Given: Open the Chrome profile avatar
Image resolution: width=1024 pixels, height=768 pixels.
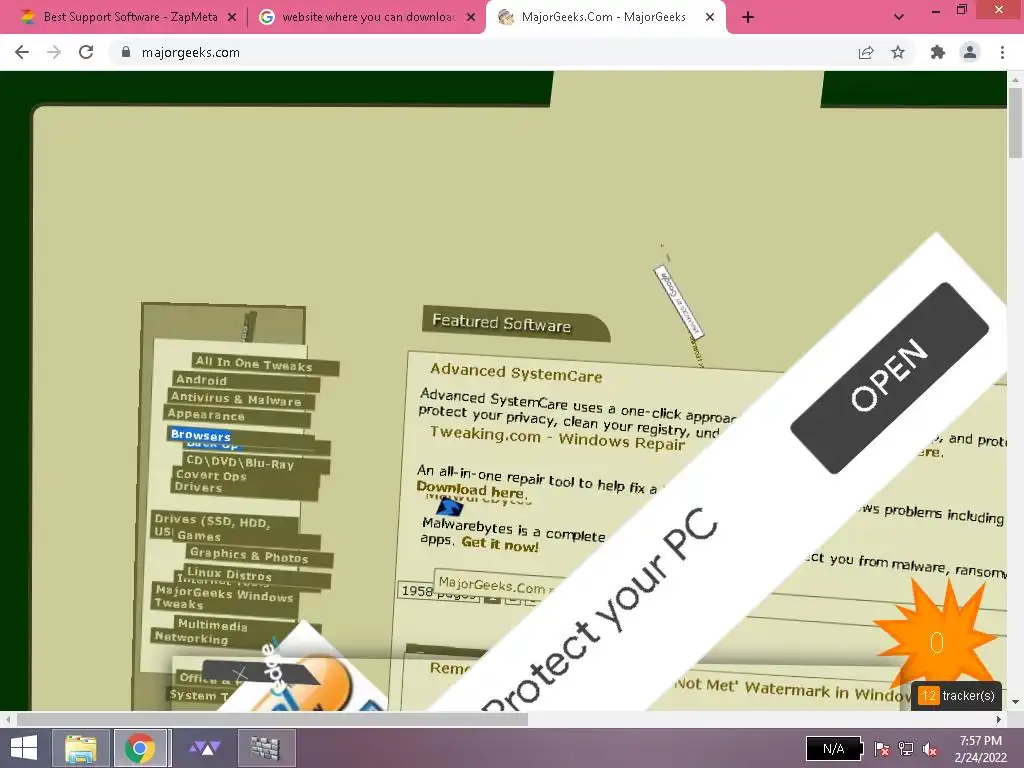Looking at the screenshot, I should (970, 52).
